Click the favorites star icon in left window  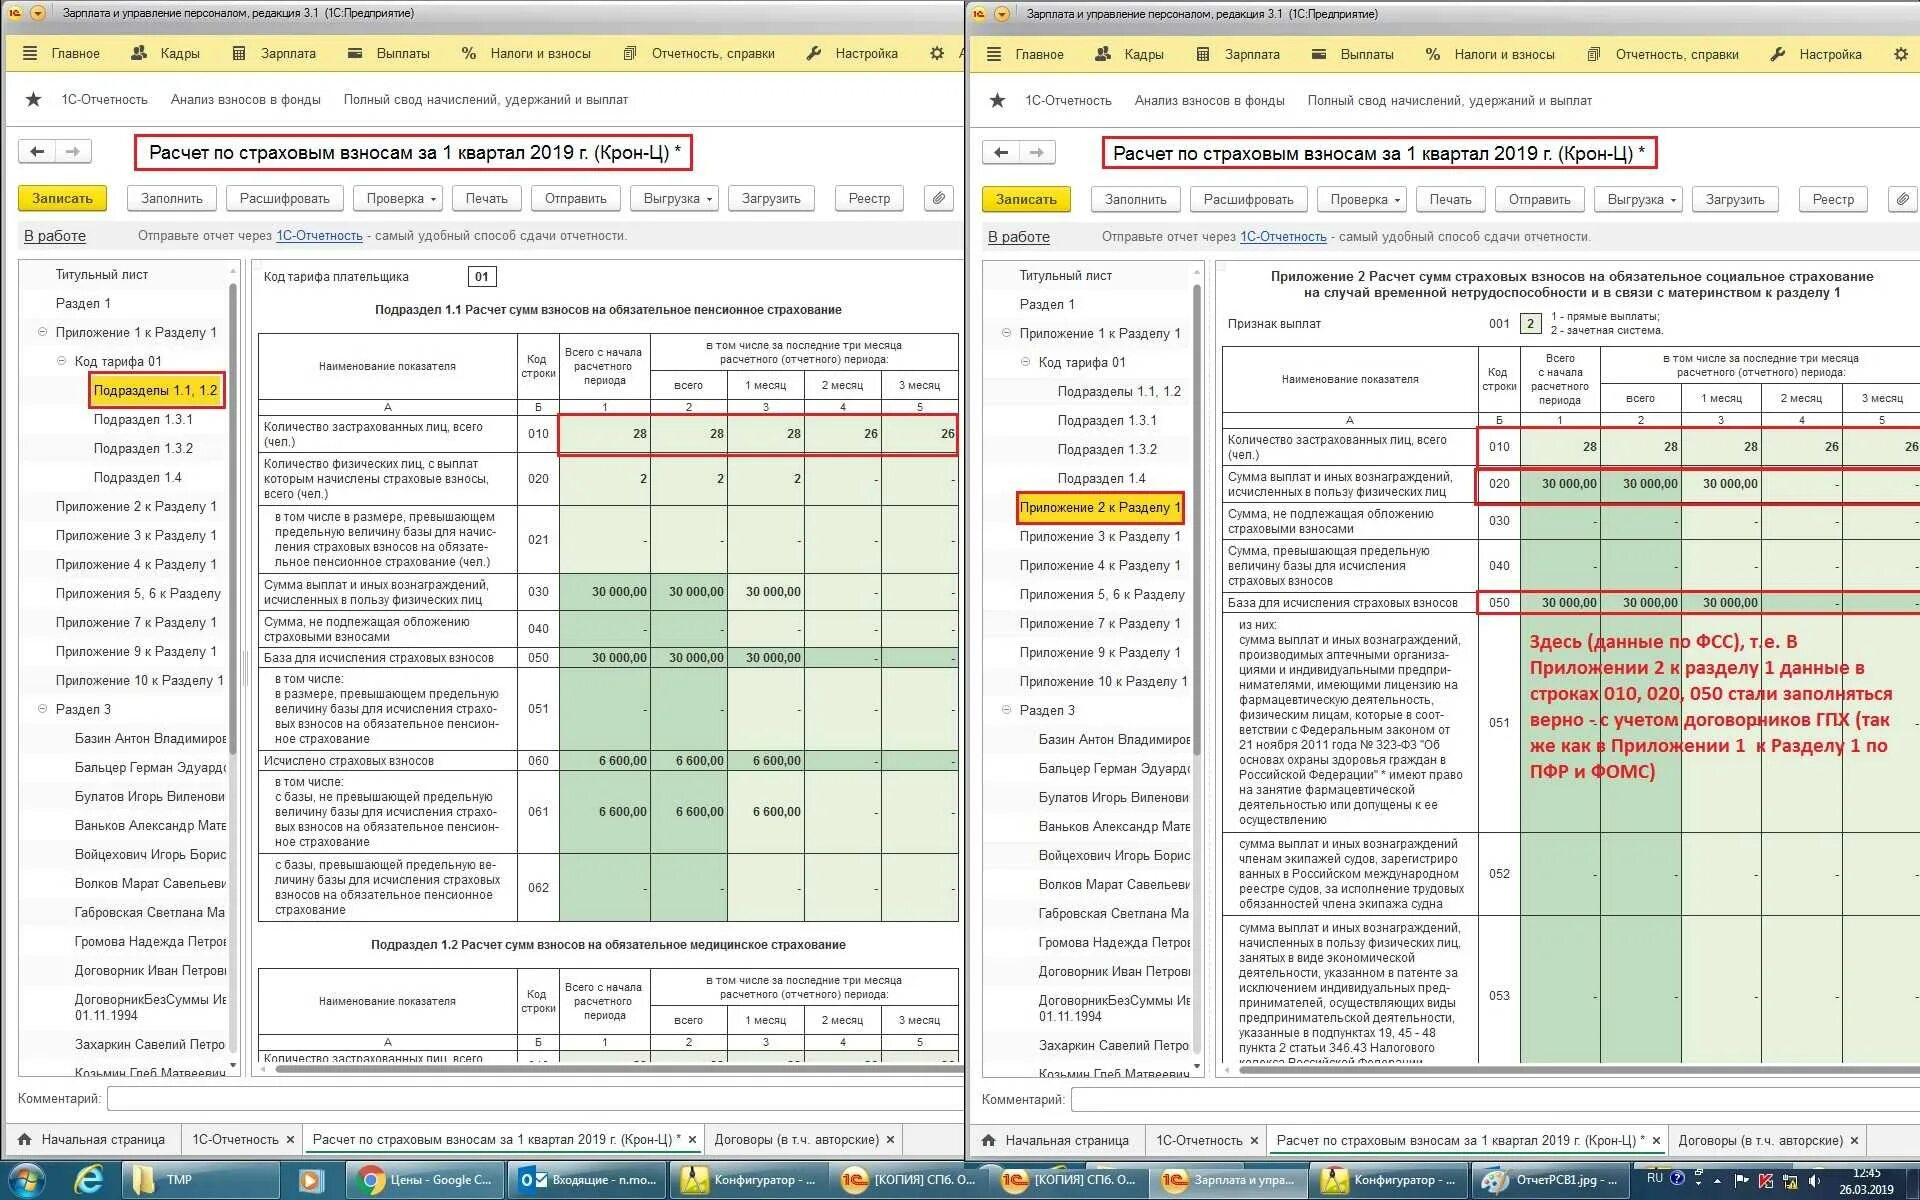pos(34,99)
